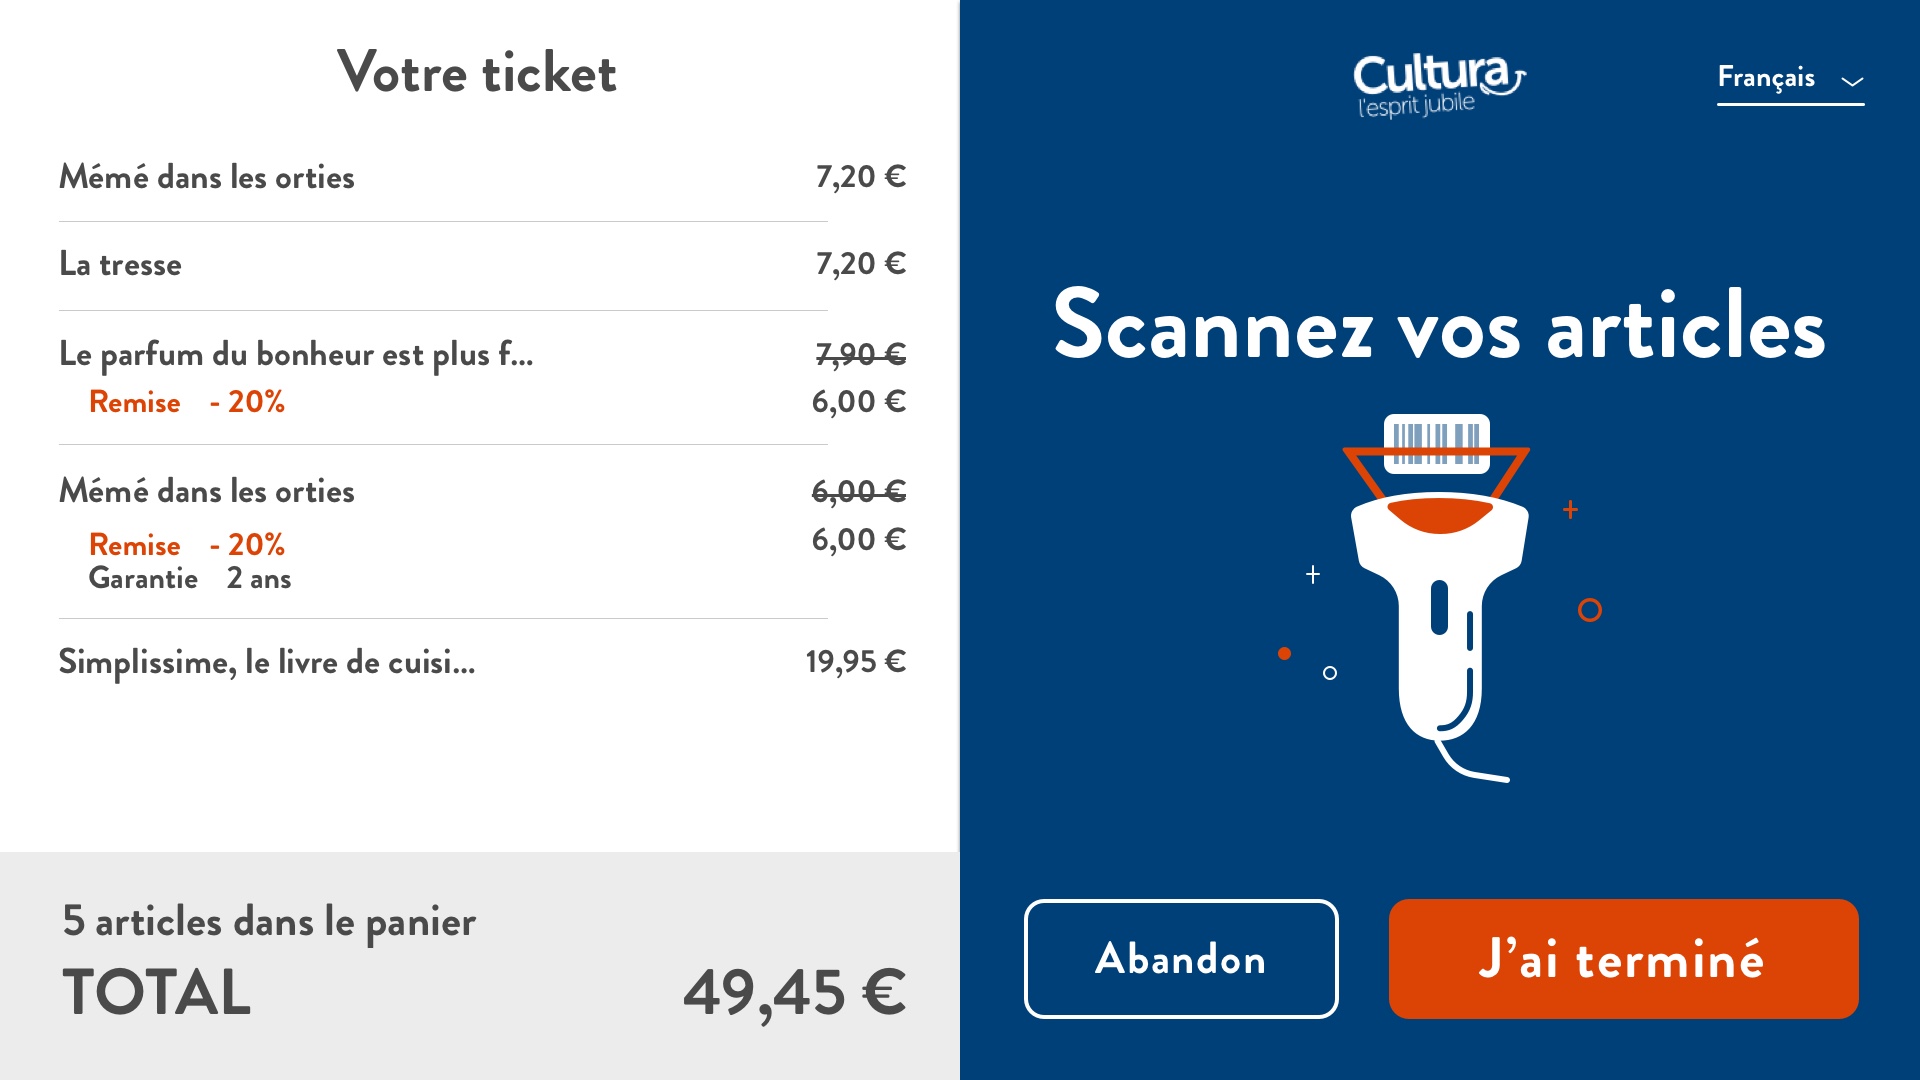Open the Français language dropdown
The image size is (1920, 1080).
(x=1790, y=79)
